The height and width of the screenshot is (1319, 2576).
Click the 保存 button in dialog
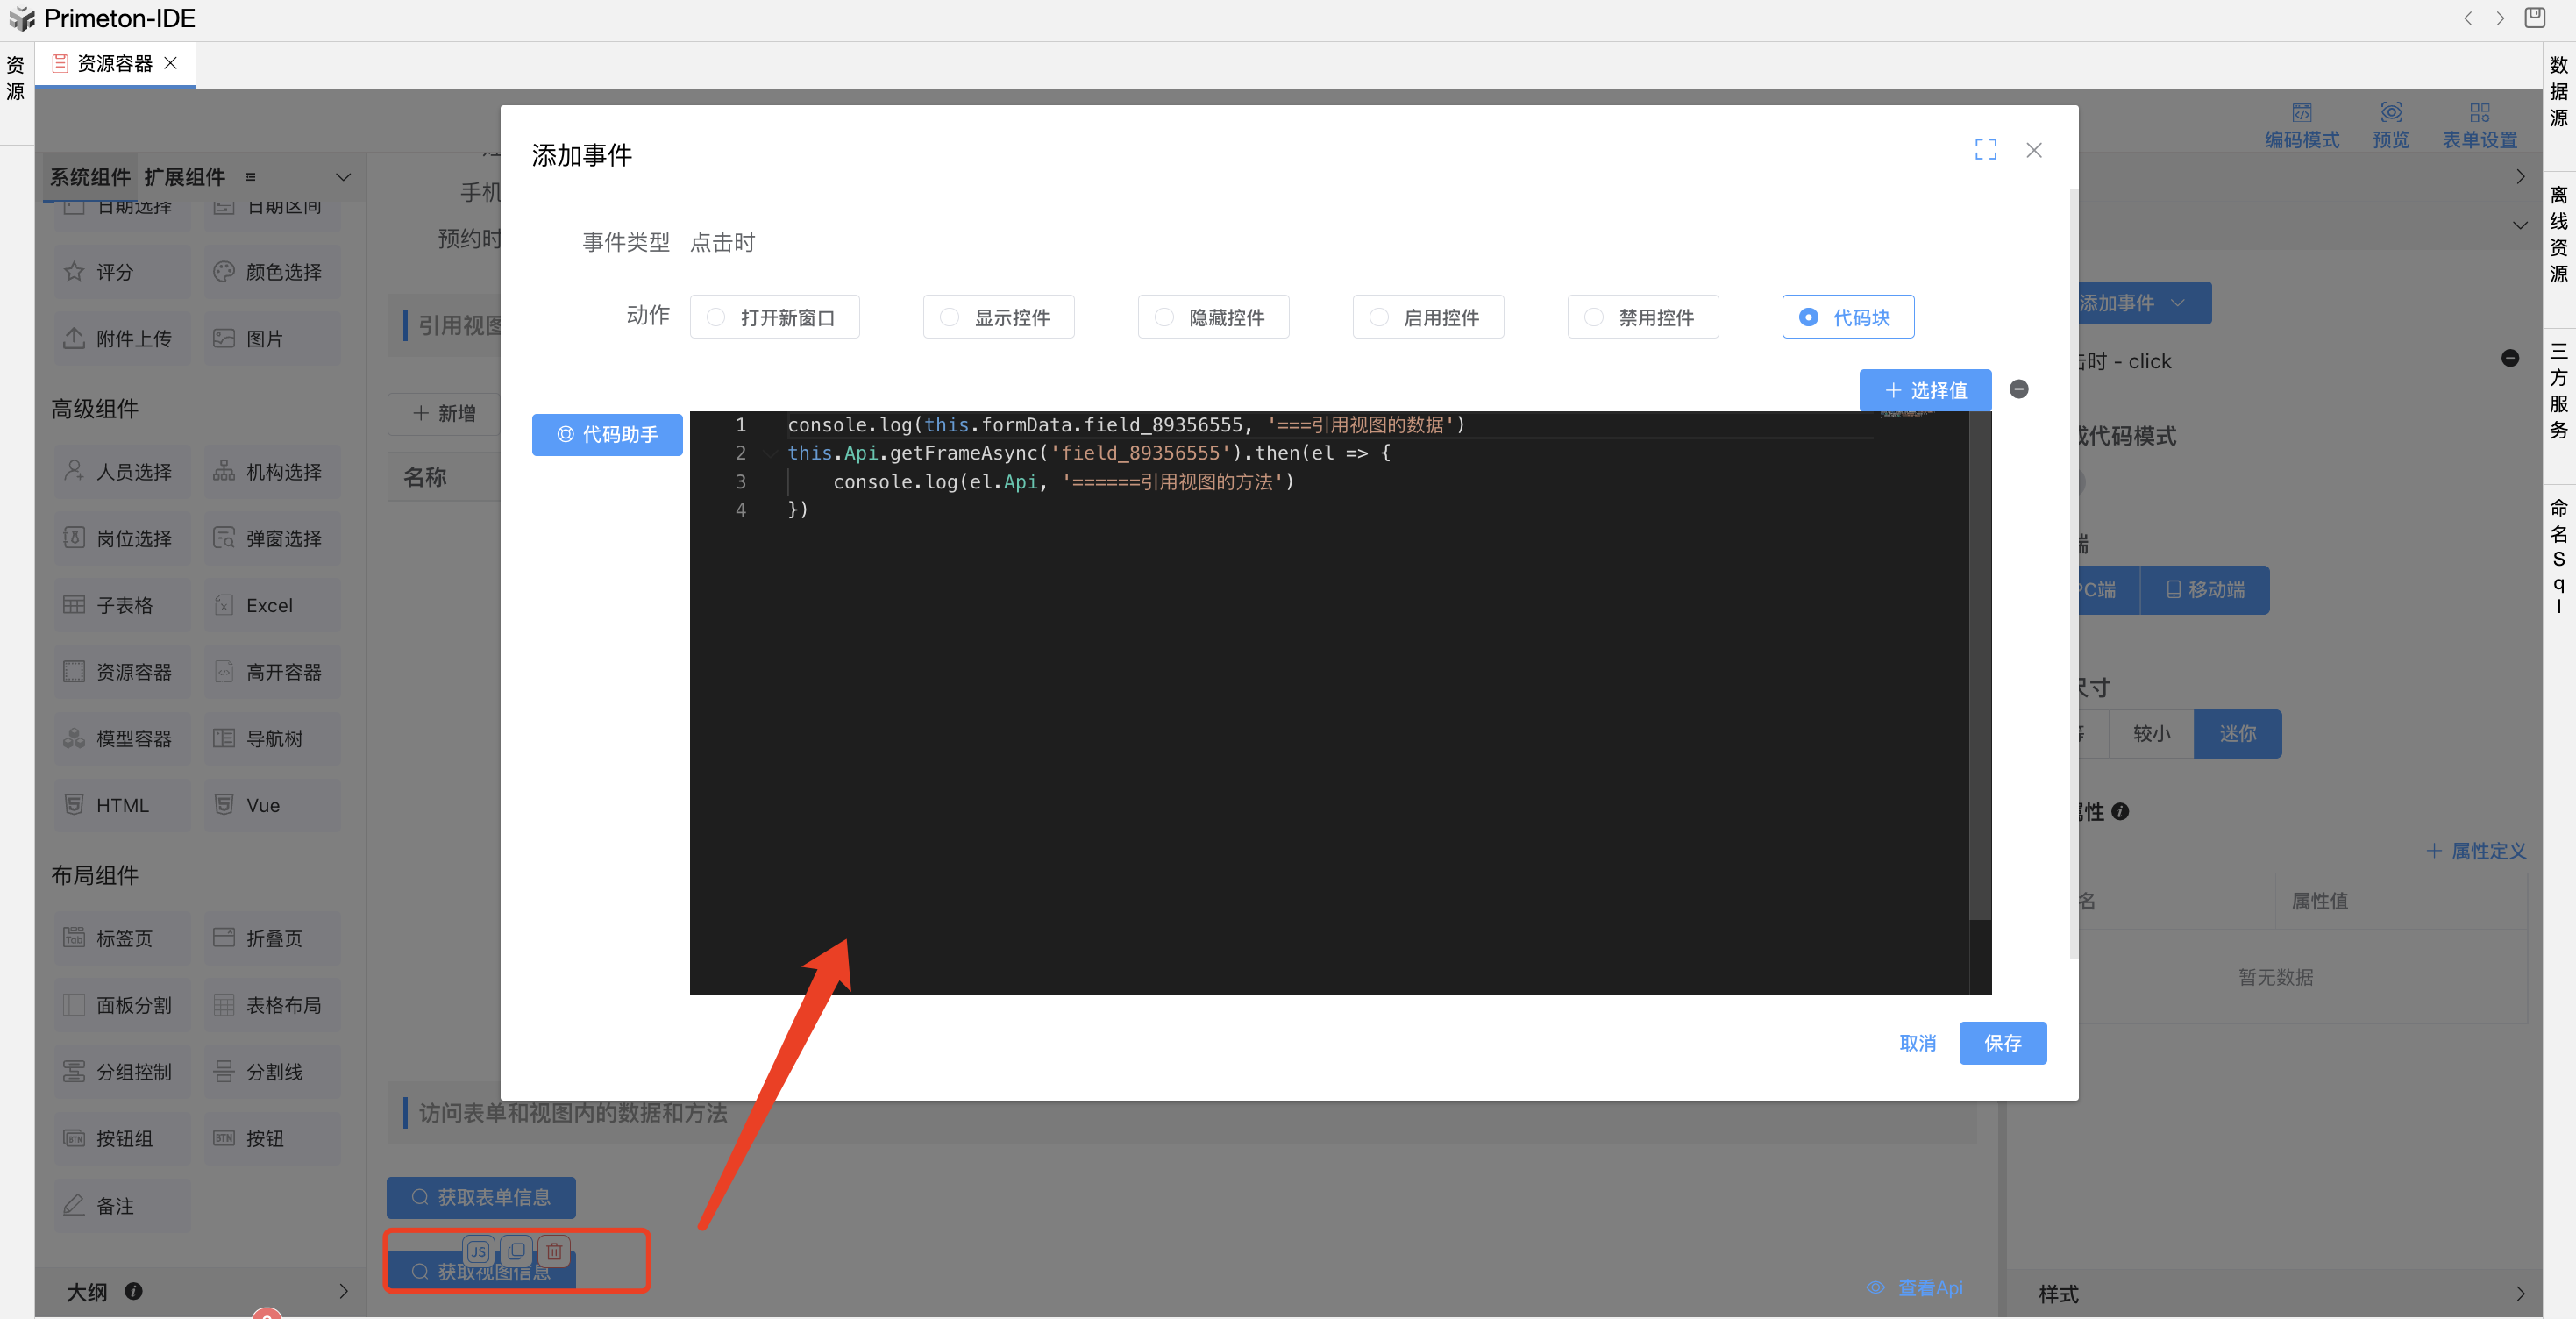[2002, 1043]
